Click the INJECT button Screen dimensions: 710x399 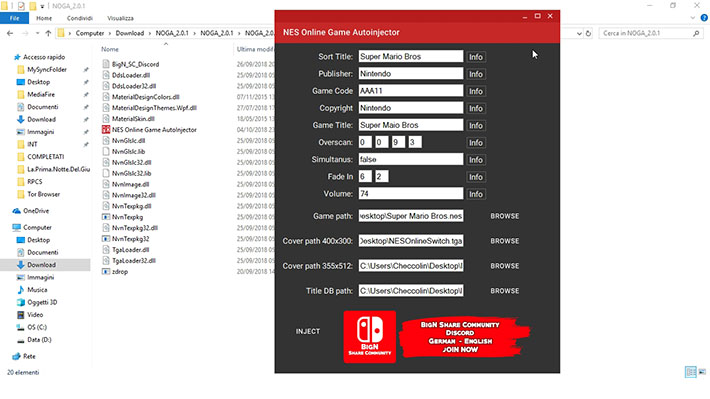pos(308,332)
